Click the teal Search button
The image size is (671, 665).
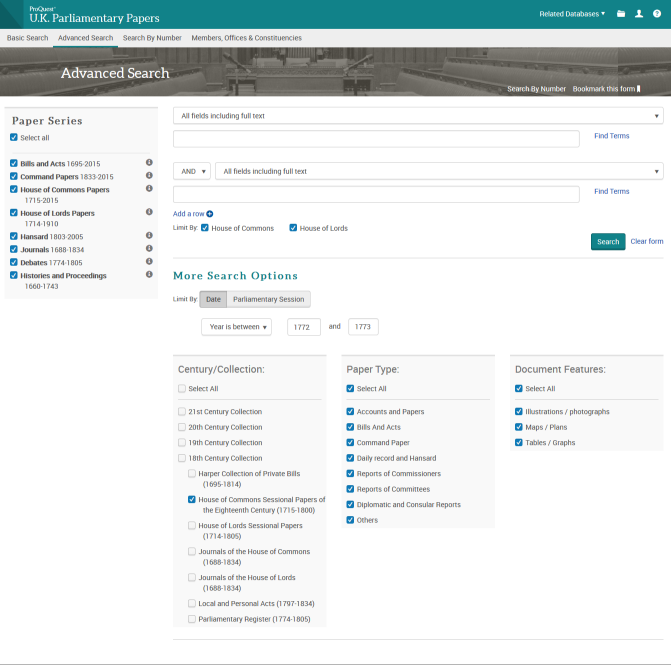coord(608,242)
